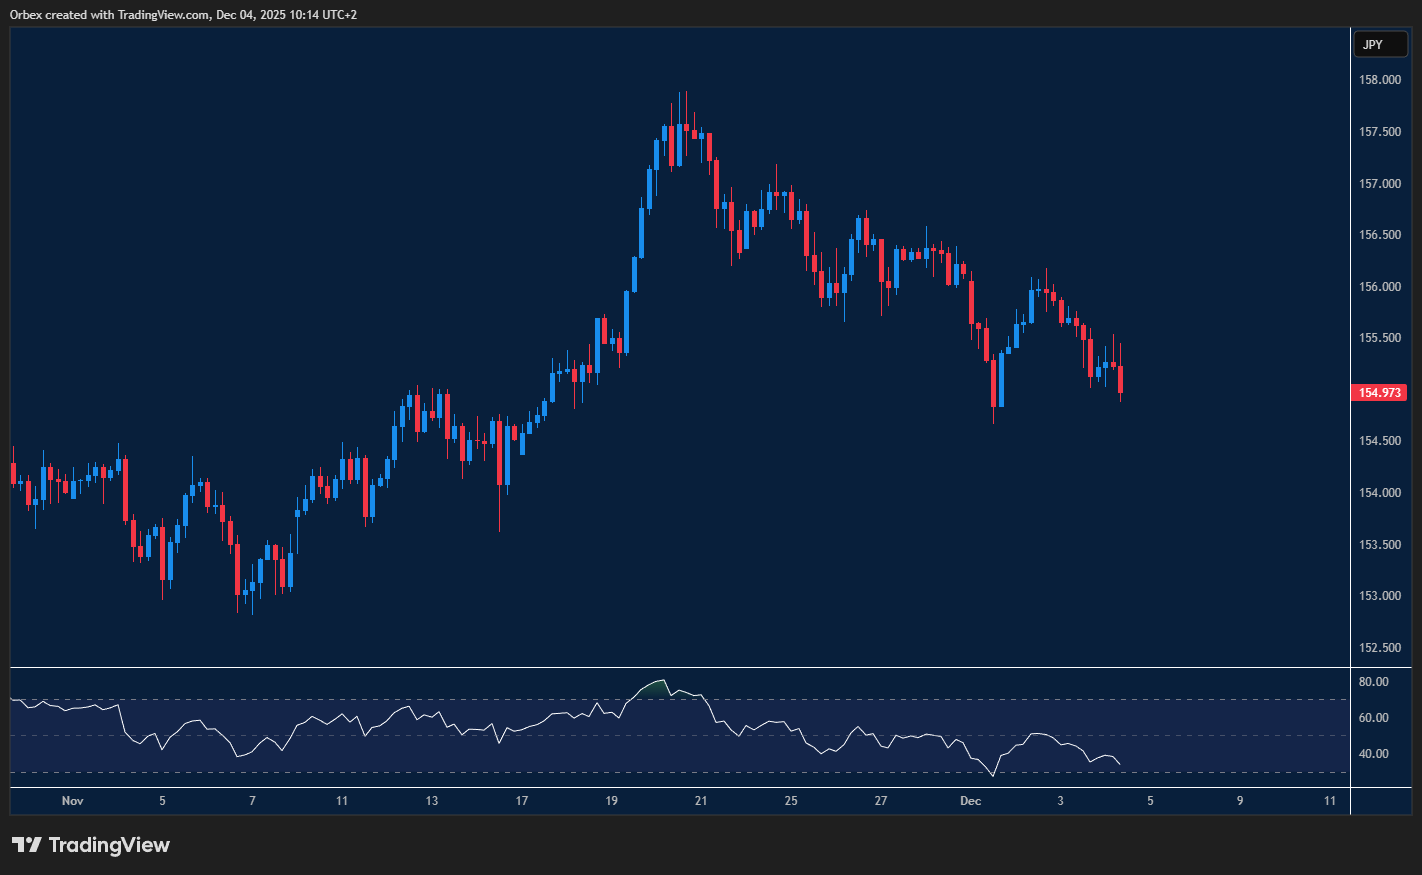Select the date 25 on time axis

[791, 801]
